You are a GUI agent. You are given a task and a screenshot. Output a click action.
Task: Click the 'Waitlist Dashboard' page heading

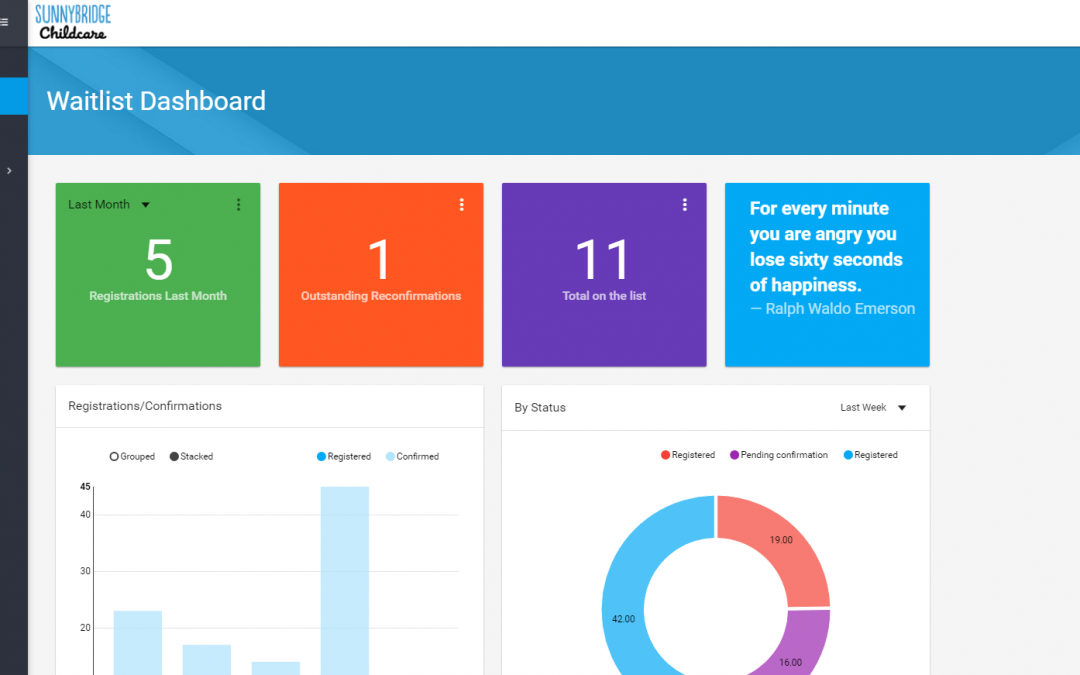tap(156, 101)
